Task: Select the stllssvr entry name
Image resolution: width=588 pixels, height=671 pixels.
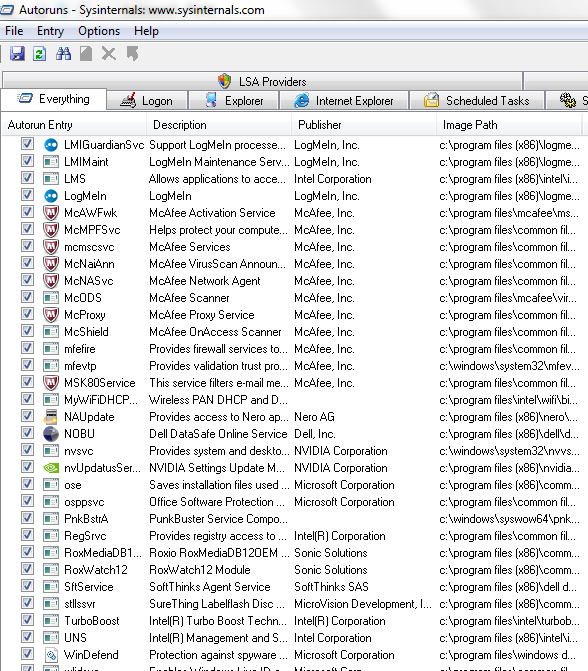Action: pyautogui.click(x=80, y=604)
